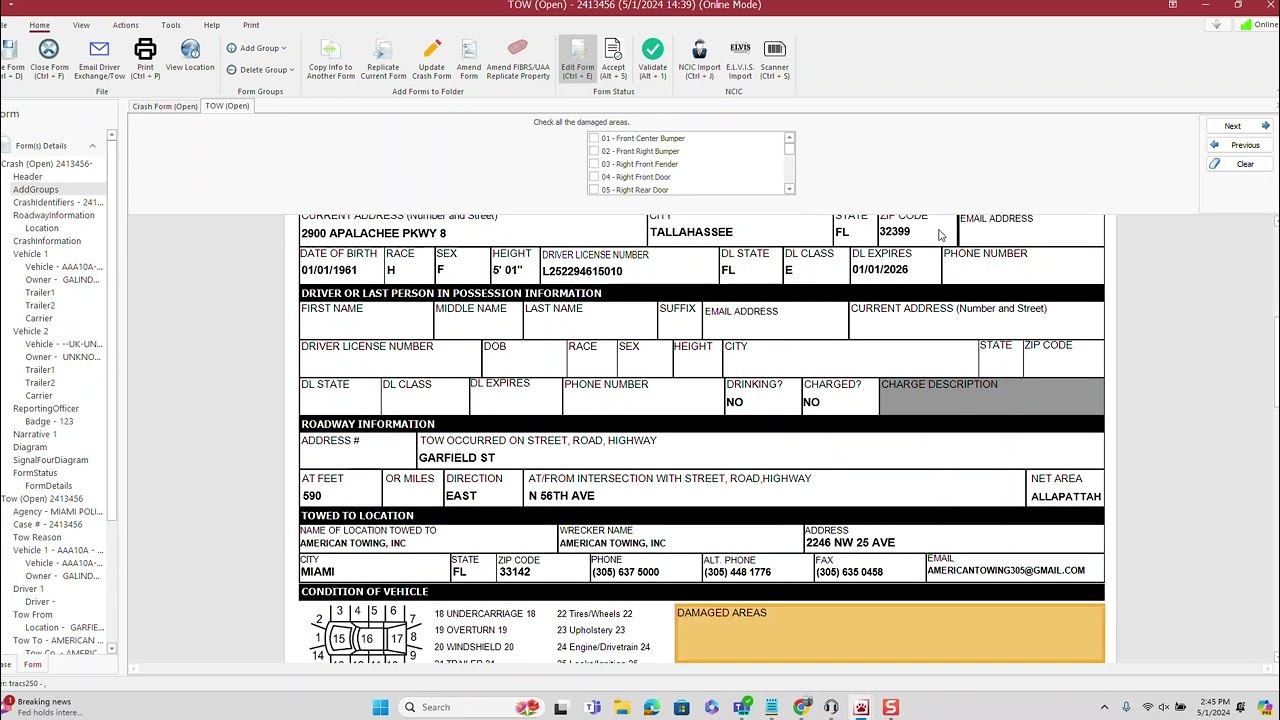Open Microsoft Store from taskbar
1280x720 pixels.
click(x=681, y=708)
